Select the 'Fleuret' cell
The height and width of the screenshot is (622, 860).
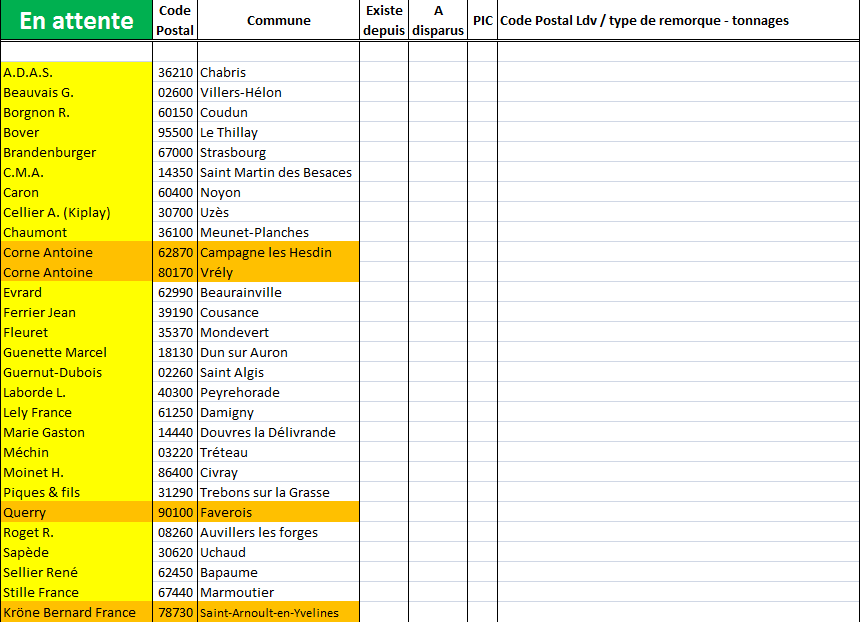[x=76, y=332]
